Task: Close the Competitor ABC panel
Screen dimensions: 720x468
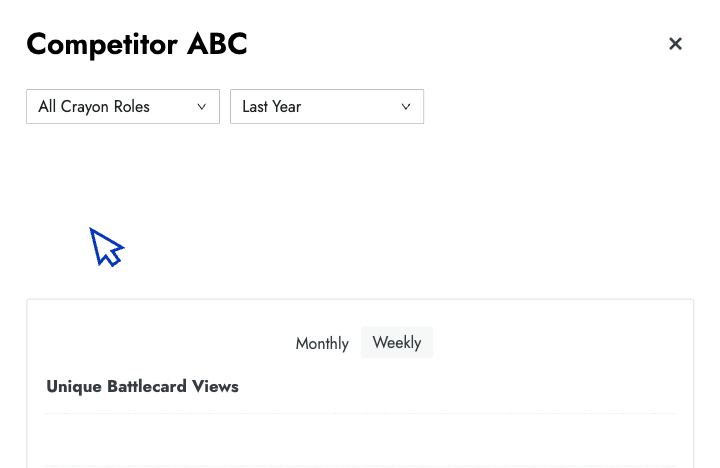Action: pos(675,44)
